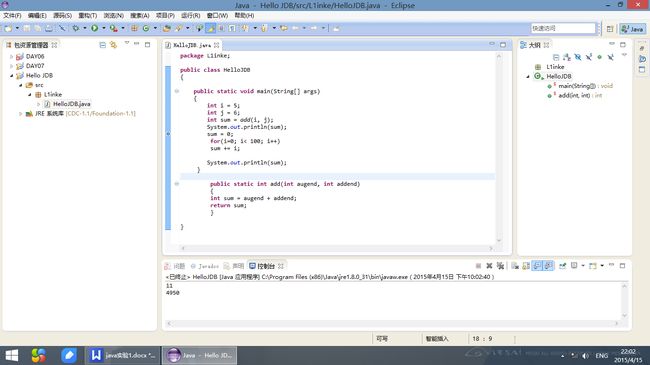Click the Quick Access search field

[563, 28]
